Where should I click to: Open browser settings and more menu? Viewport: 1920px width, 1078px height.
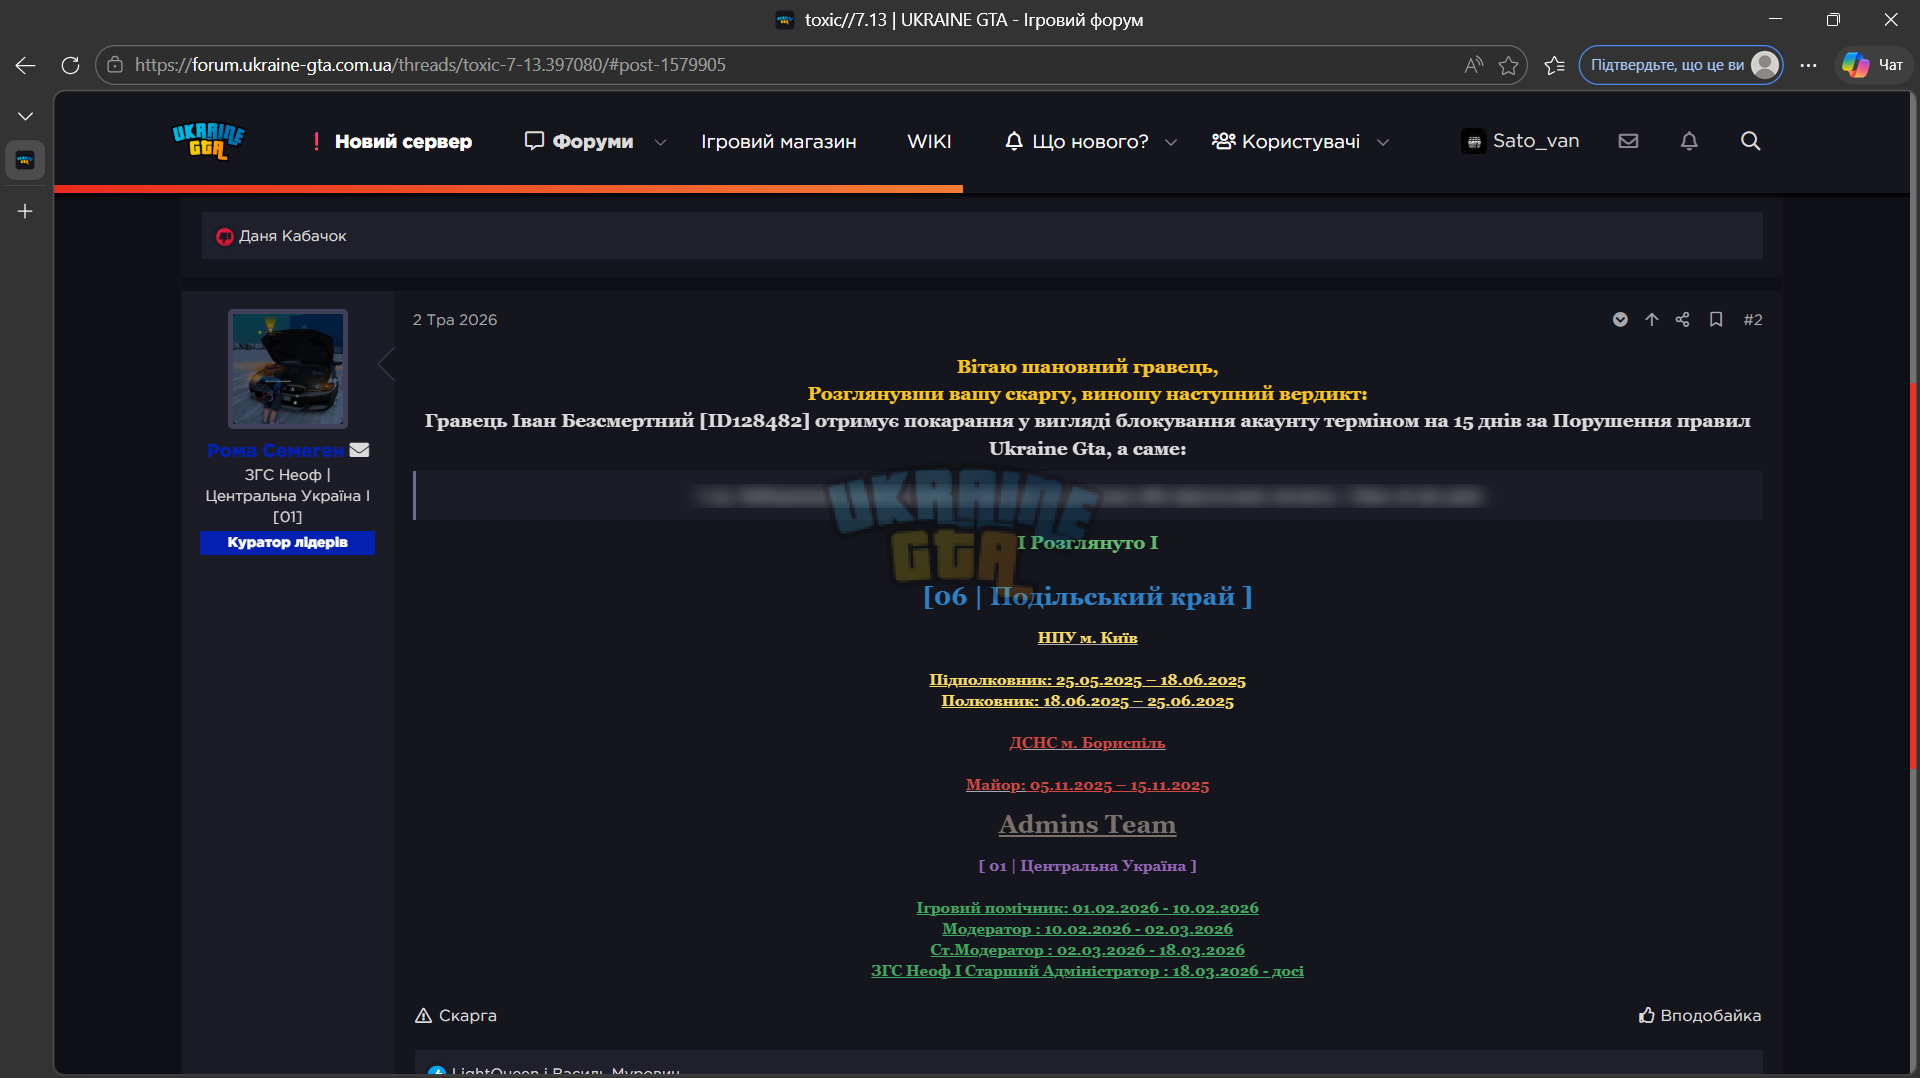tap(1808, 65)
